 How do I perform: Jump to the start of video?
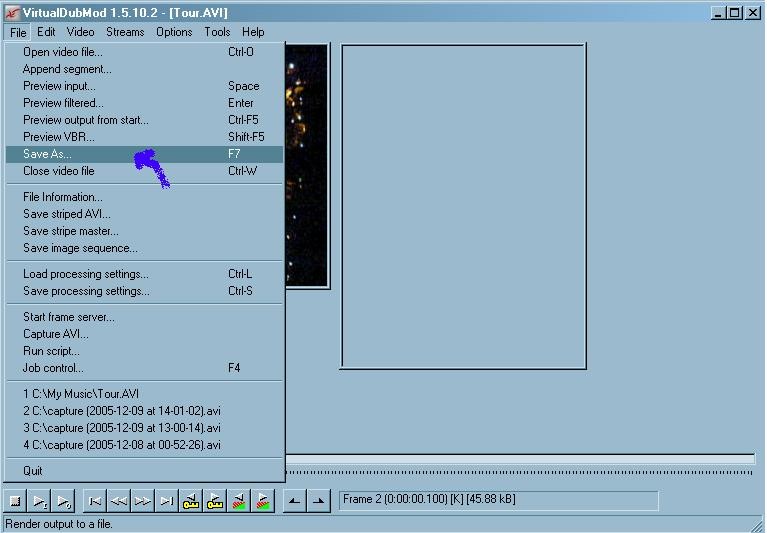[x=95, y=501]
